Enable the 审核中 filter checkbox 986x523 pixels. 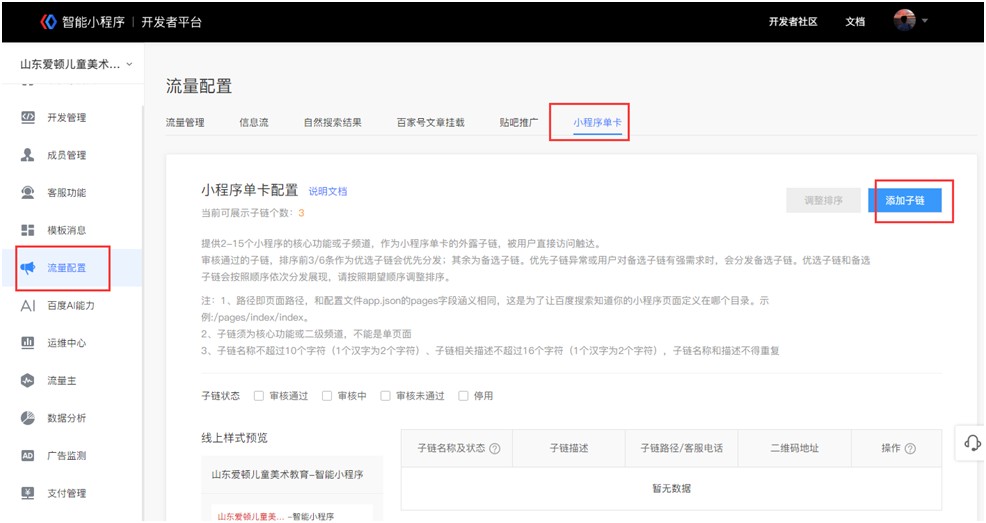[327, 396]
